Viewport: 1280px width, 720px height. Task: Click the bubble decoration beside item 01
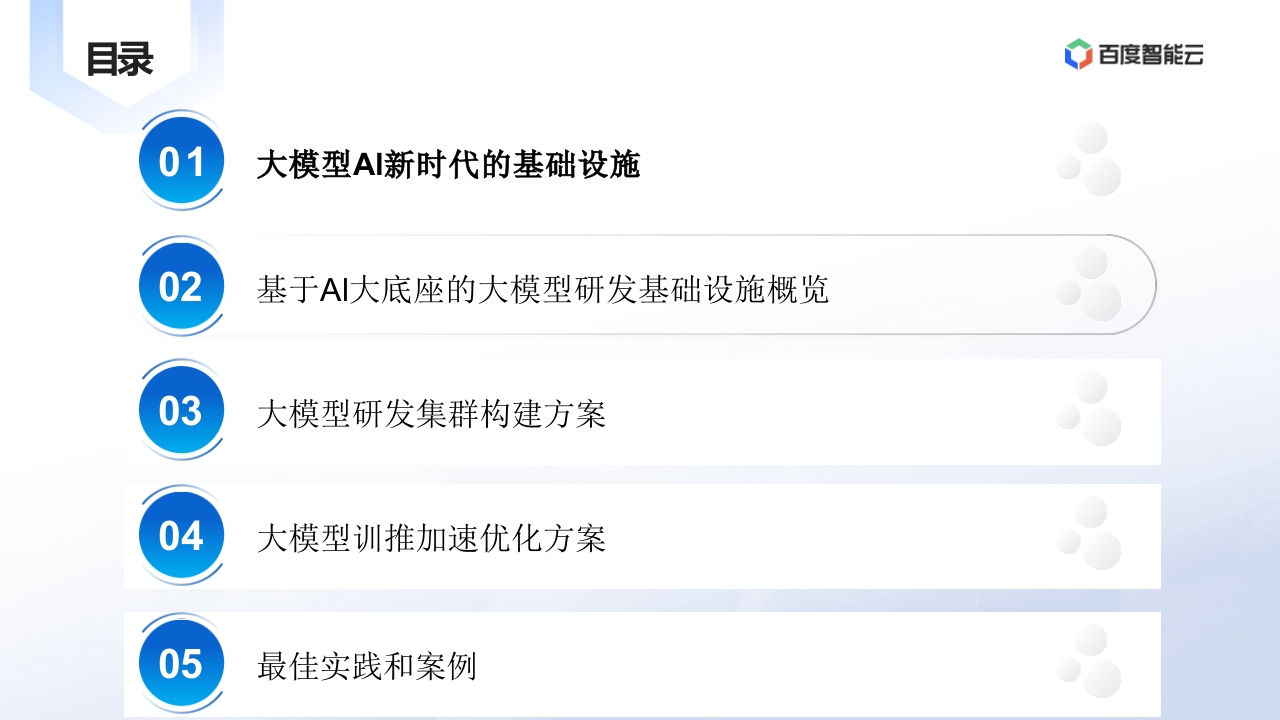(1089, 159)
